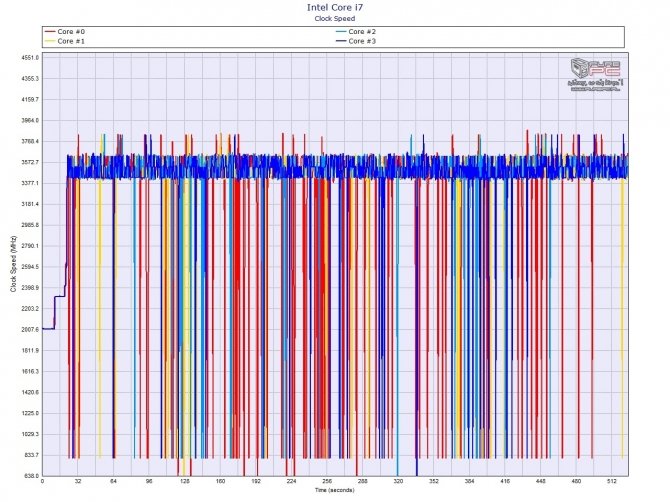Screen dimensions: 670x502
Task: Click the 96 tick on time axis
Action: 149,481
